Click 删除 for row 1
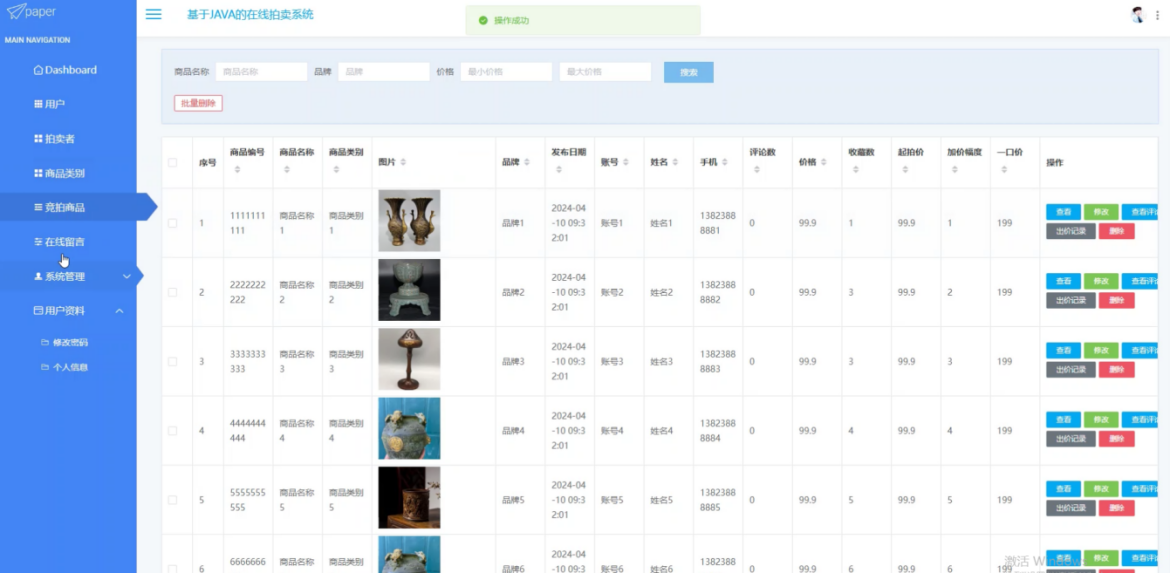This screenshot has width=1170, height=574. click(x=1116, y=231)
